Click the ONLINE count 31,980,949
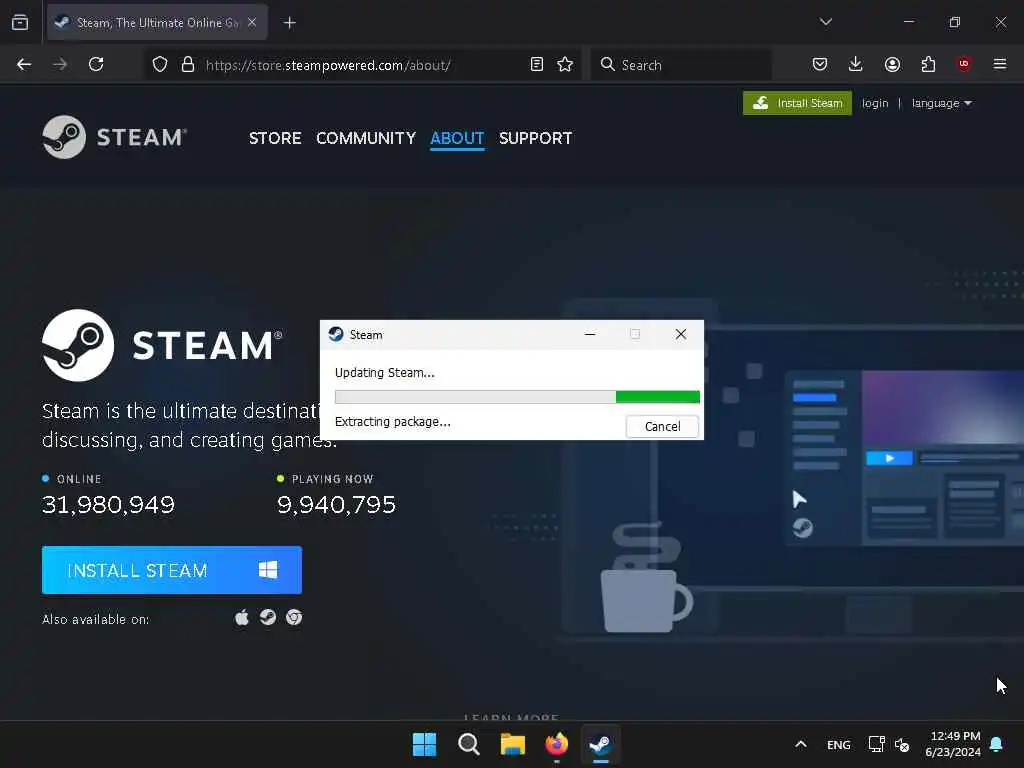 click(108, 505)
